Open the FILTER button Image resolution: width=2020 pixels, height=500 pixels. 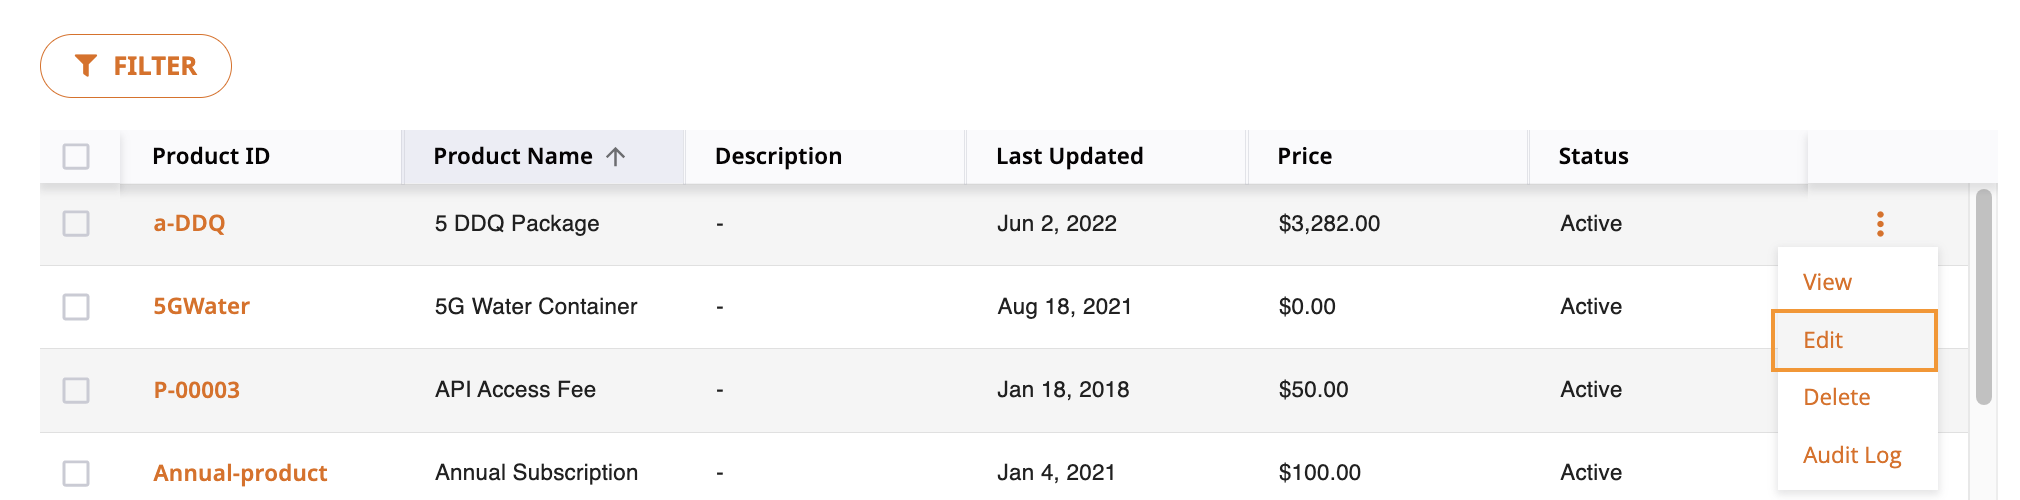pos(136,66)
